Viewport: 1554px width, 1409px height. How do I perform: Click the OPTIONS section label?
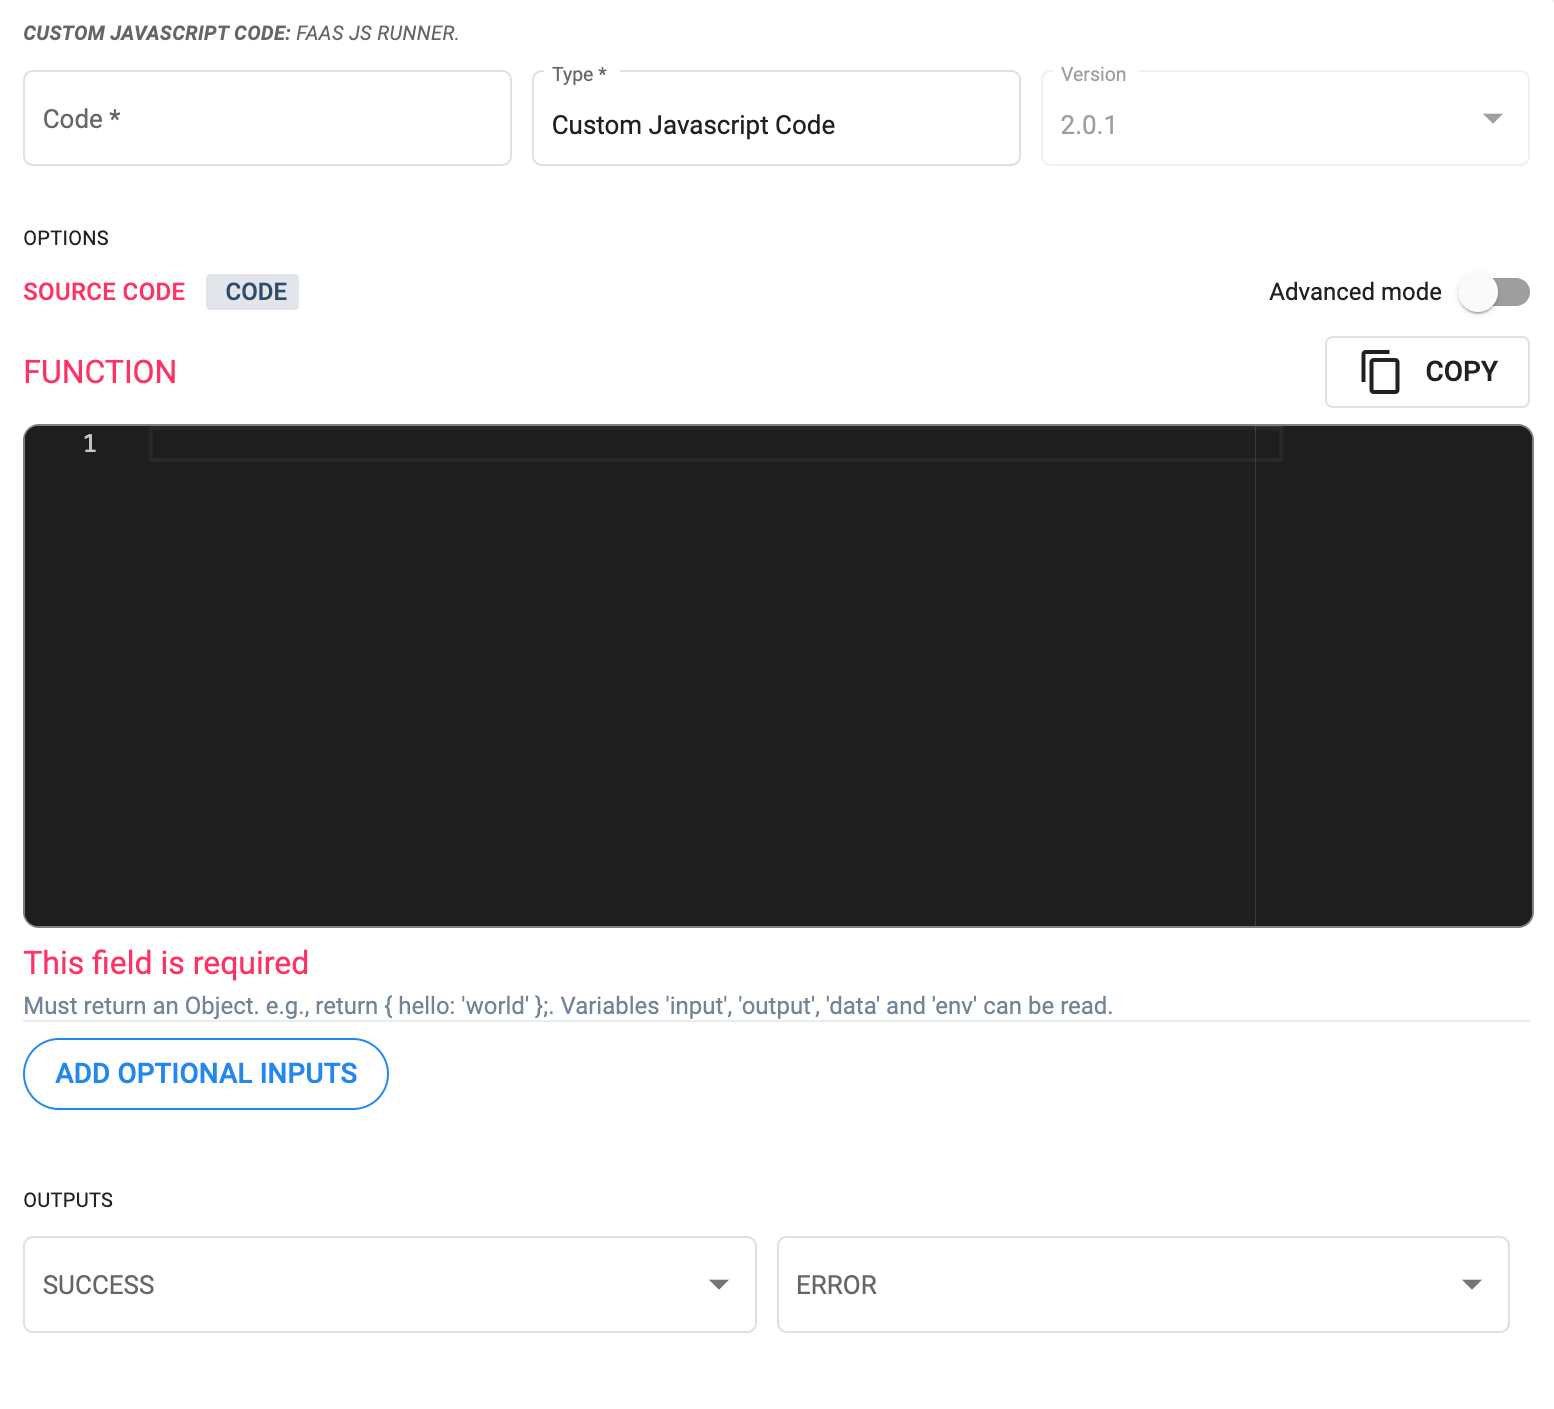tap(66, 238)
